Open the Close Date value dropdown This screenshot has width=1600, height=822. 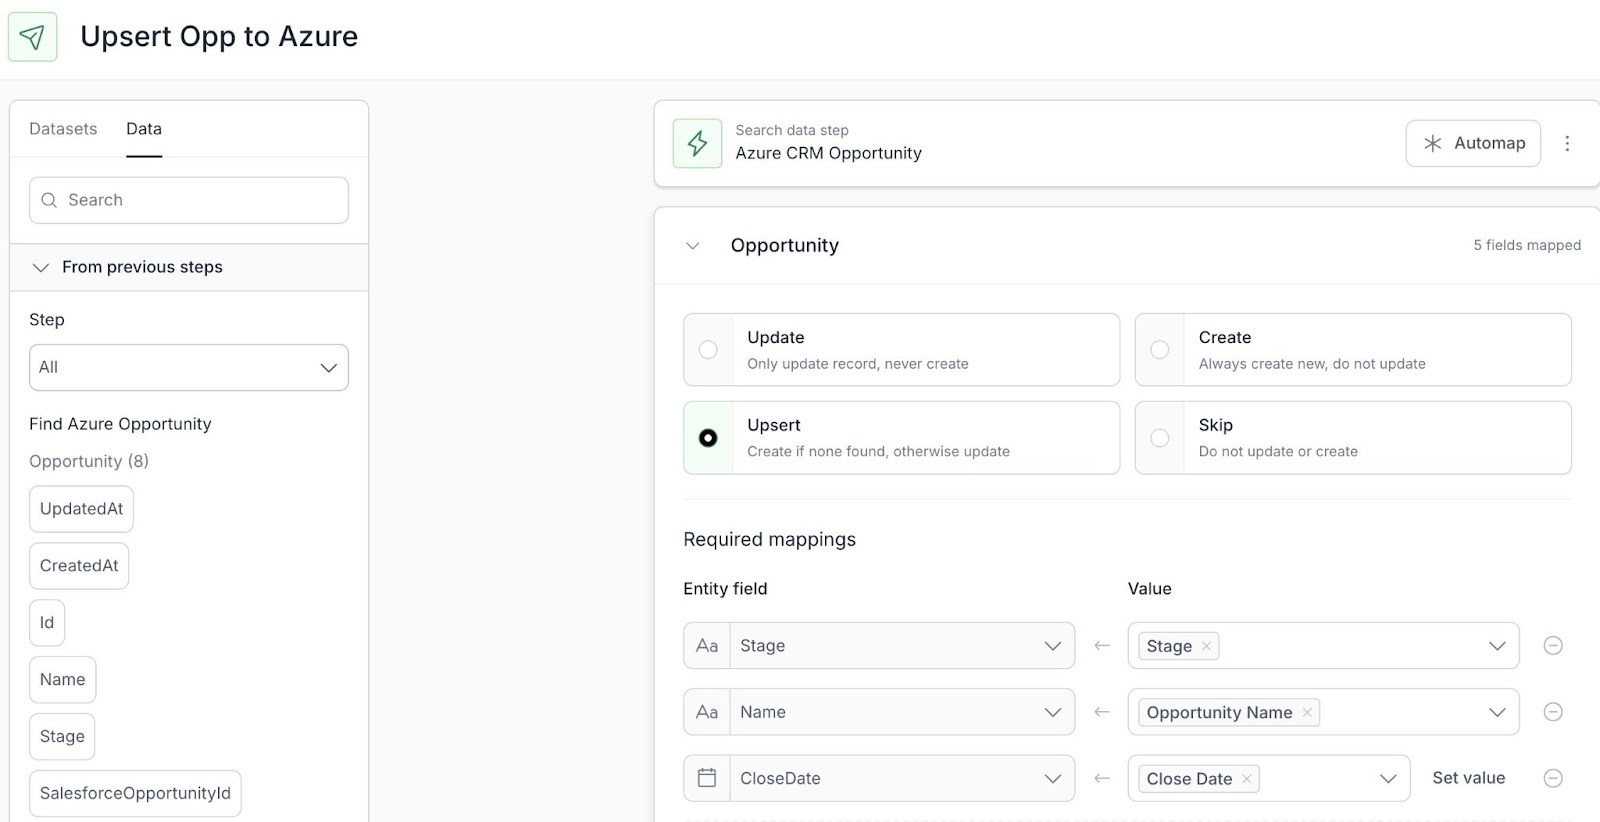tap(1388, 779)
